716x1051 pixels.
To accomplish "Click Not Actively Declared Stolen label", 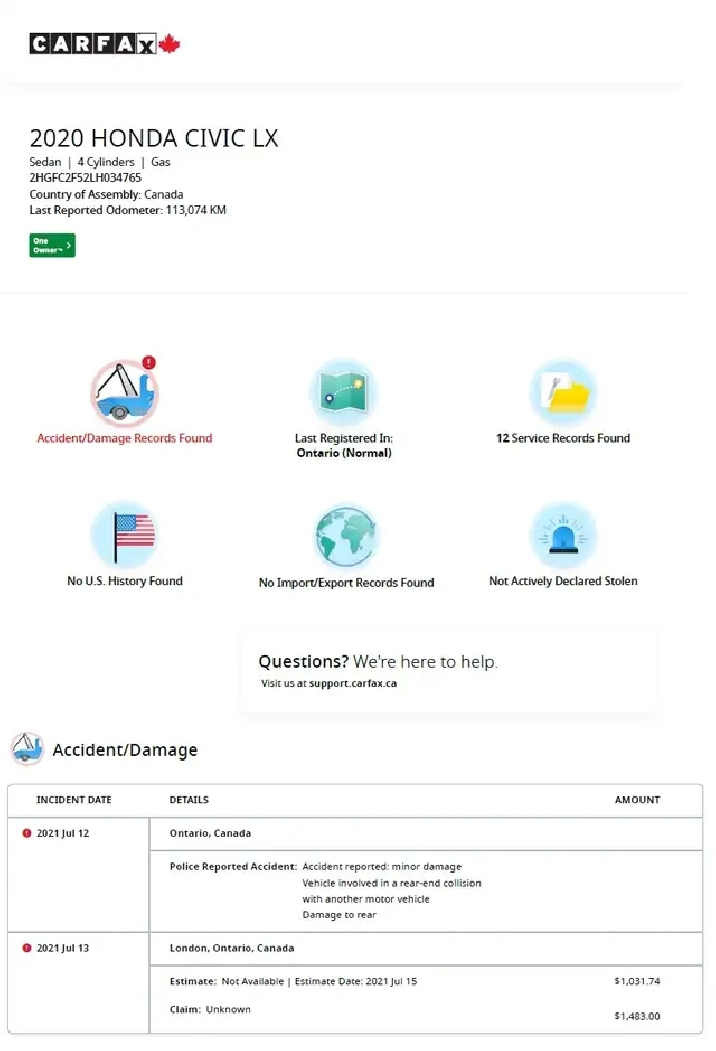I will (563, 581).
